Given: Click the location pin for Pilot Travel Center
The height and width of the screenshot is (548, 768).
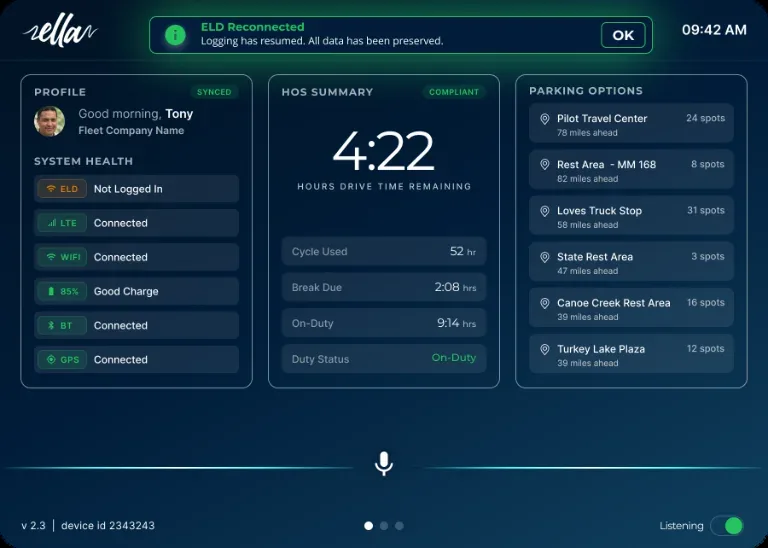Looking at the screenshot, I should coord(544,119).
